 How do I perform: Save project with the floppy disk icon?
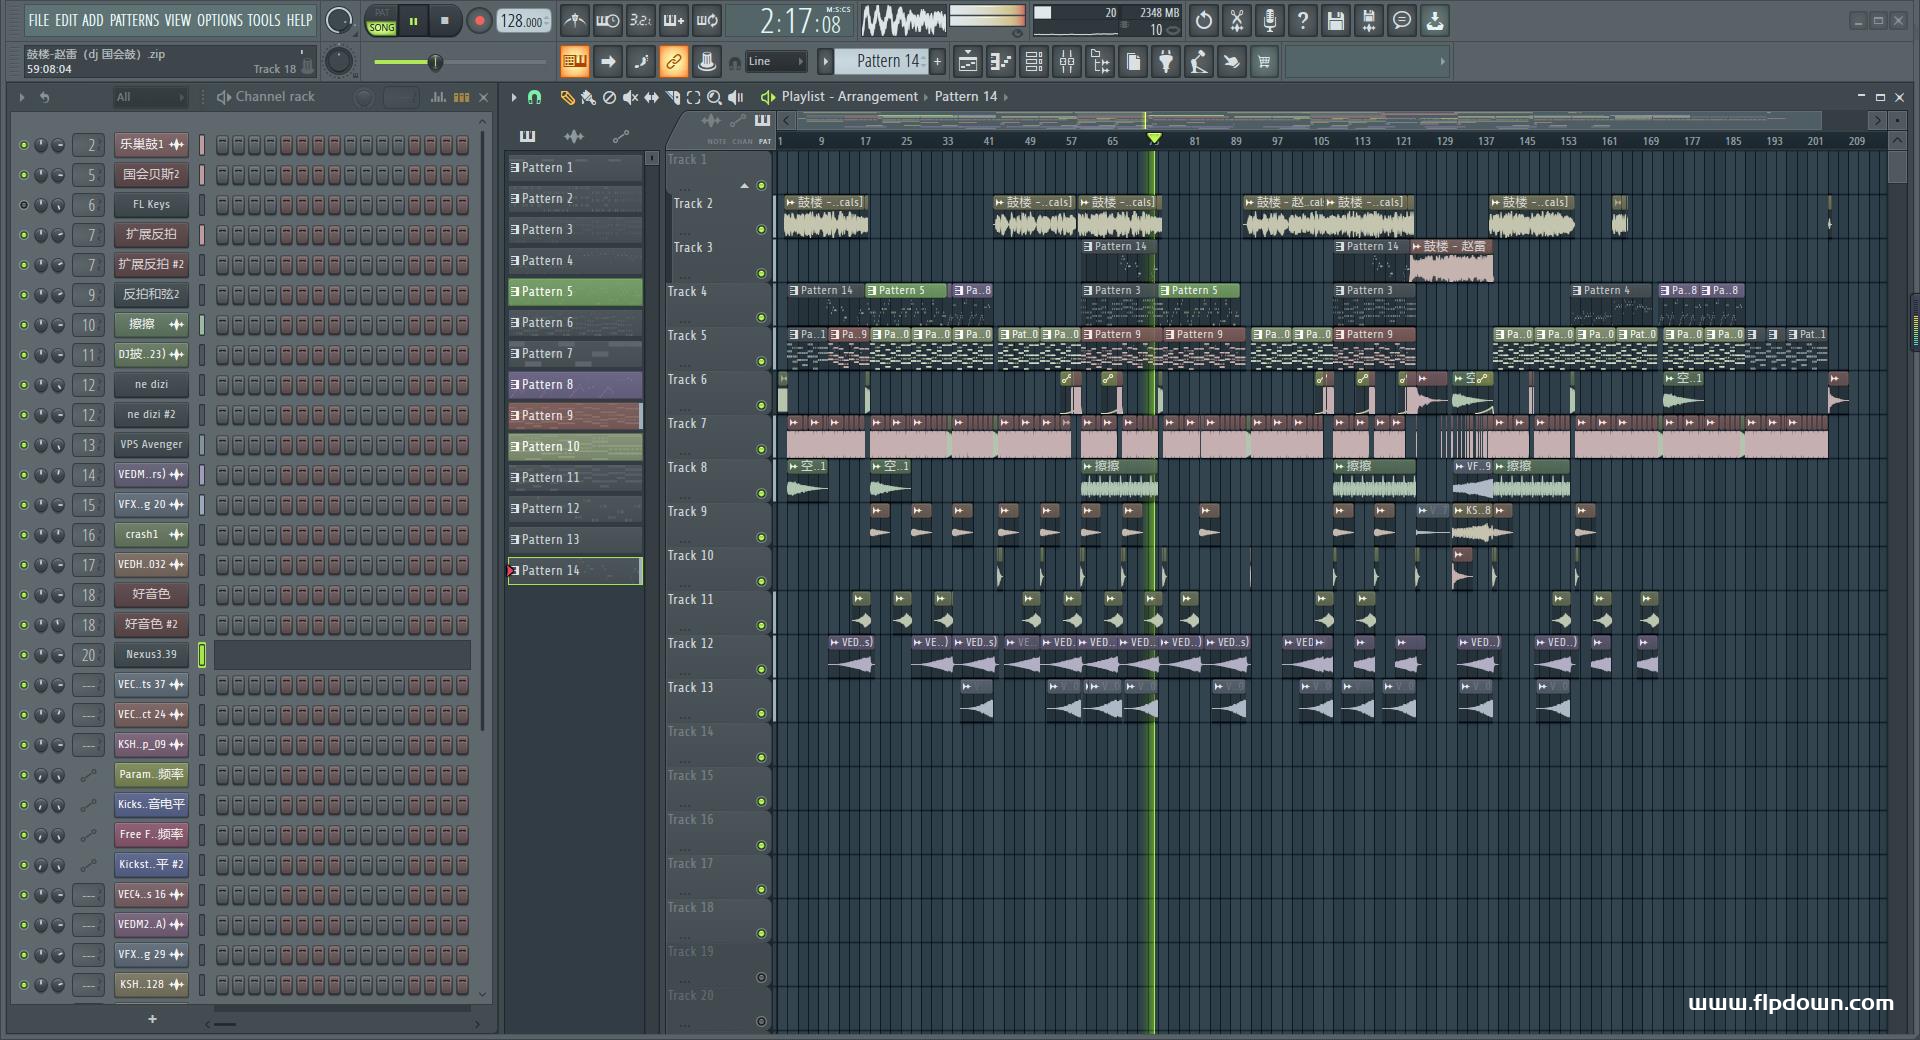(x=1336, y=20)
